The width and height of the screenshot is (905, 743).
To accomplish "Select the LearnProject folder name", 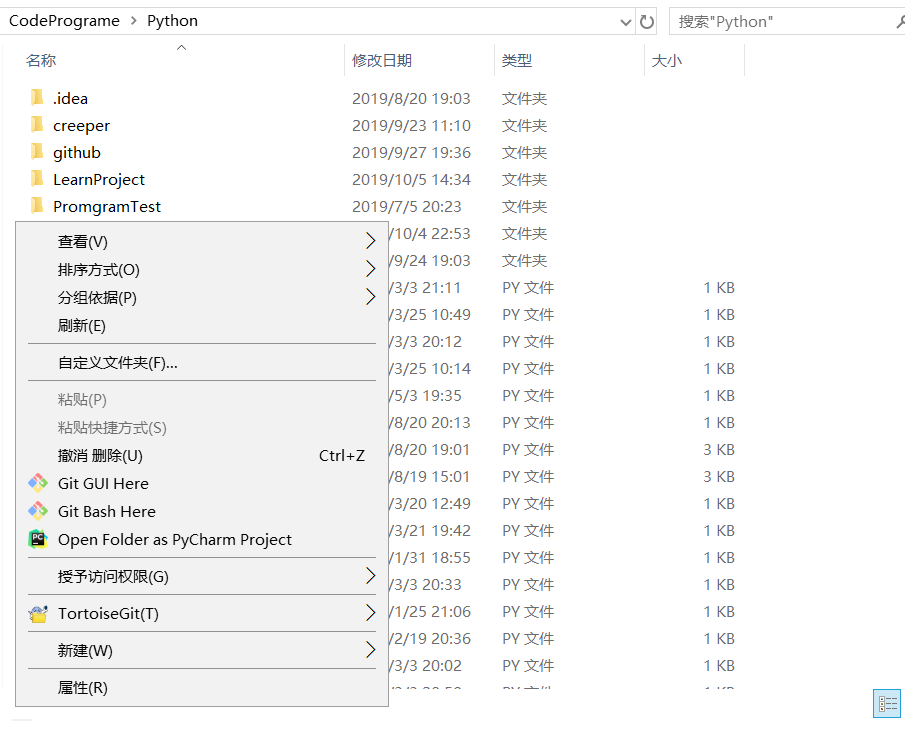I will point(99,180).
